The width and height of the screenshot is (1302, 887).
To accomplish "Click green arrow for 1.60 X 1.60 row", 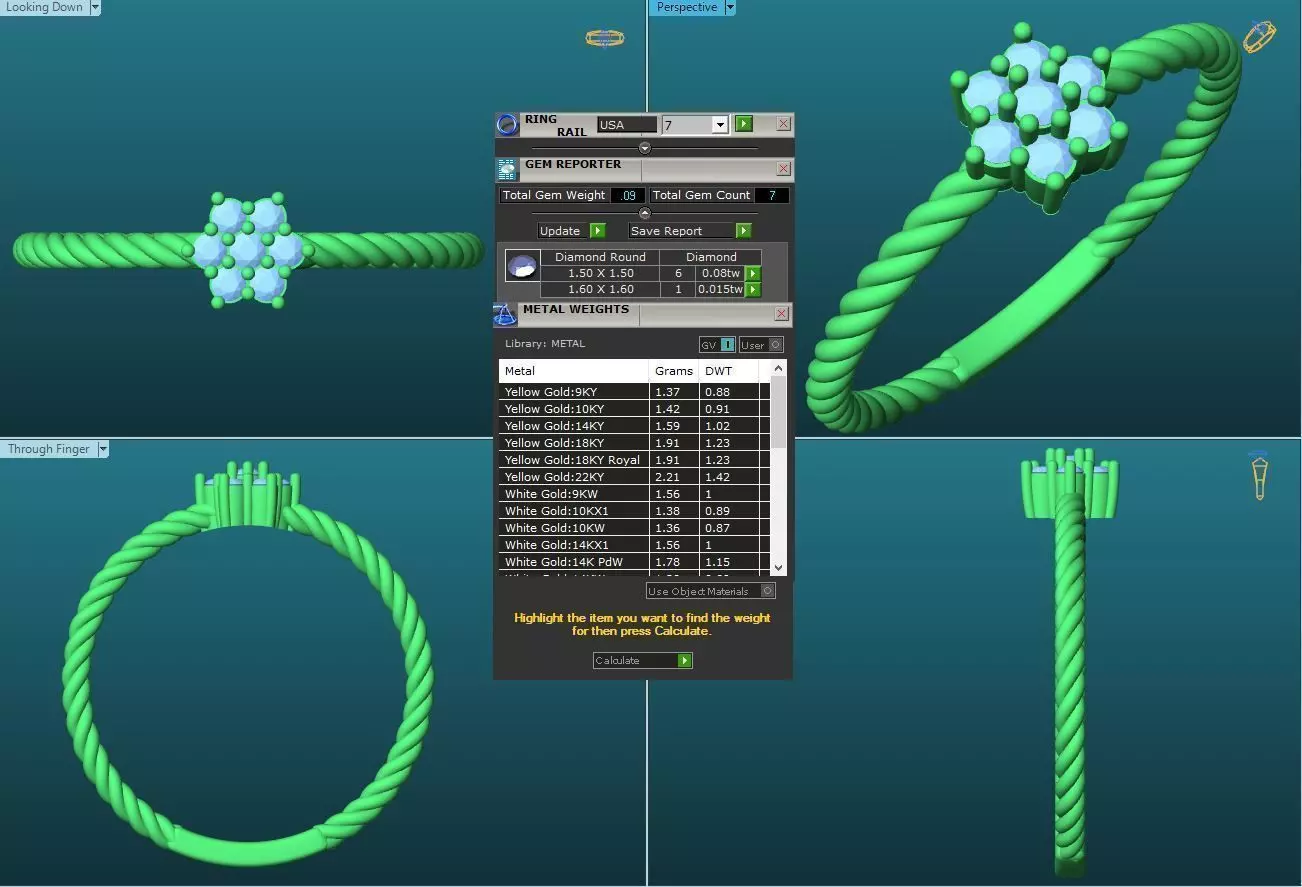I will coord(753,290).
